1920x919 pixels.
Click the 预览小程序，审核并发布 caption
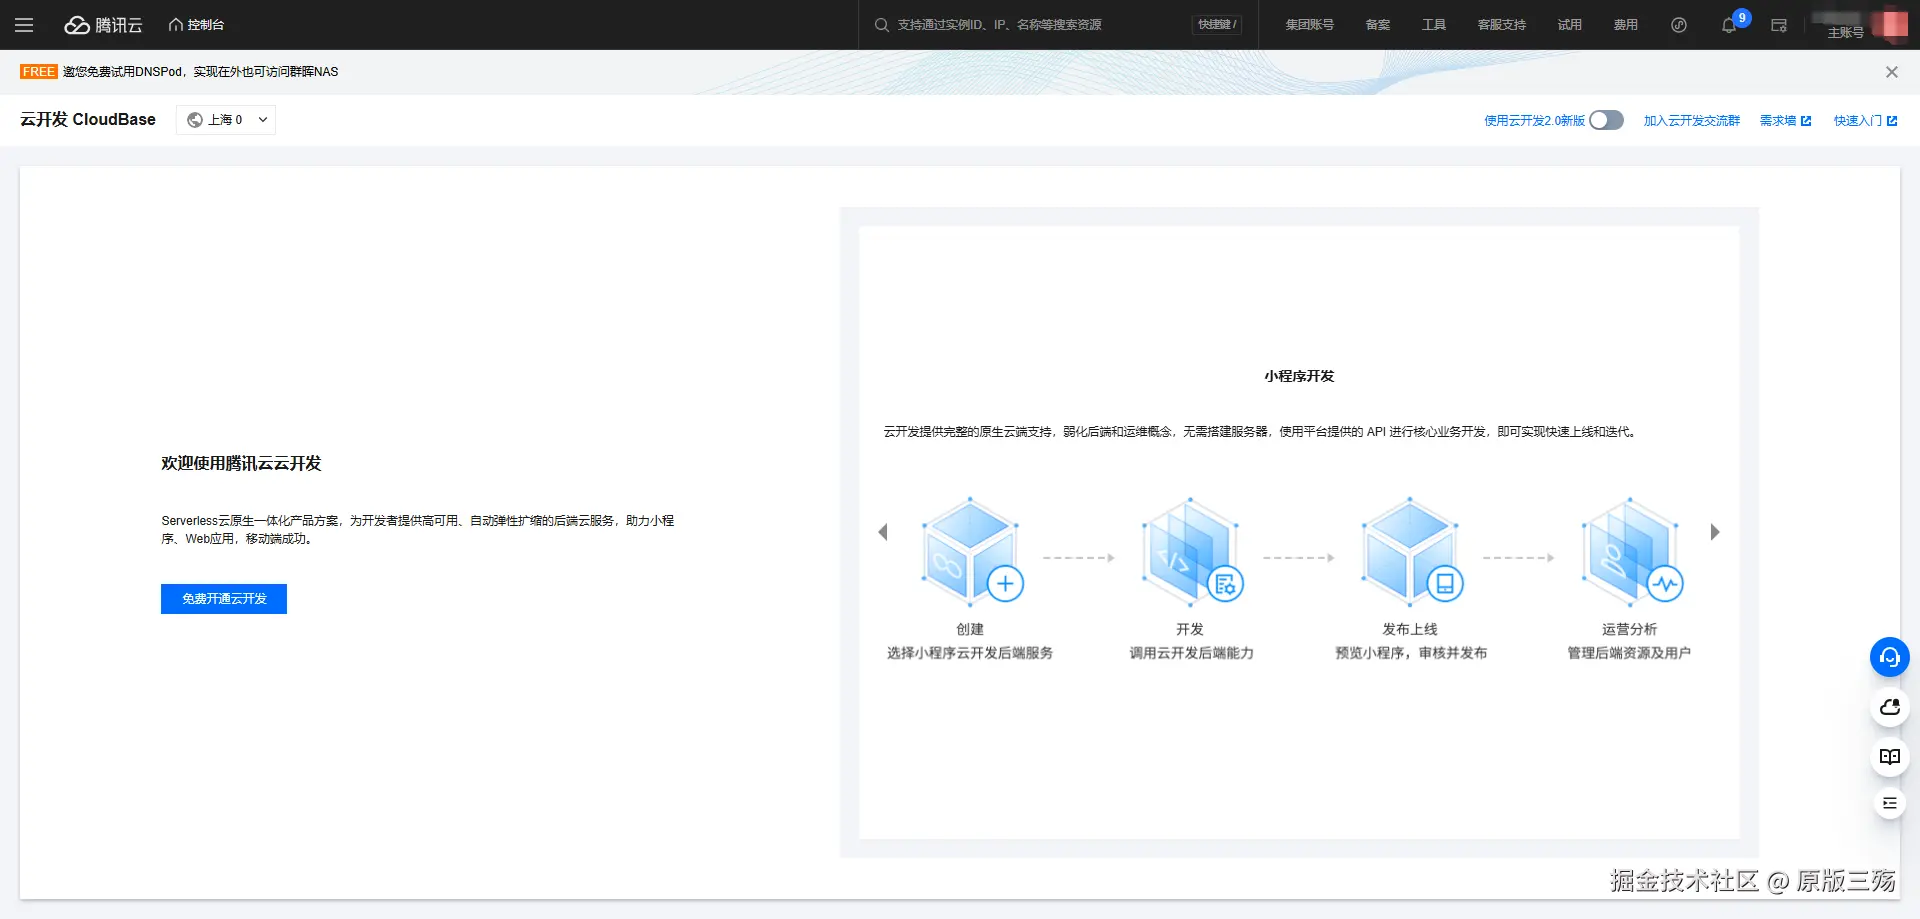coord(1411,653)
